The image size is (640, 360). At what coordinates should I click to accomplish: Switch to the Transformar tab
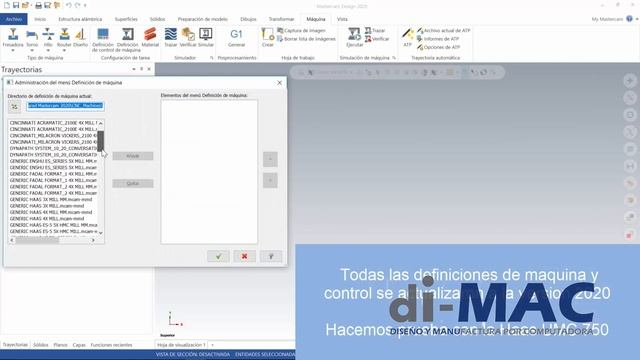point(281,19)
